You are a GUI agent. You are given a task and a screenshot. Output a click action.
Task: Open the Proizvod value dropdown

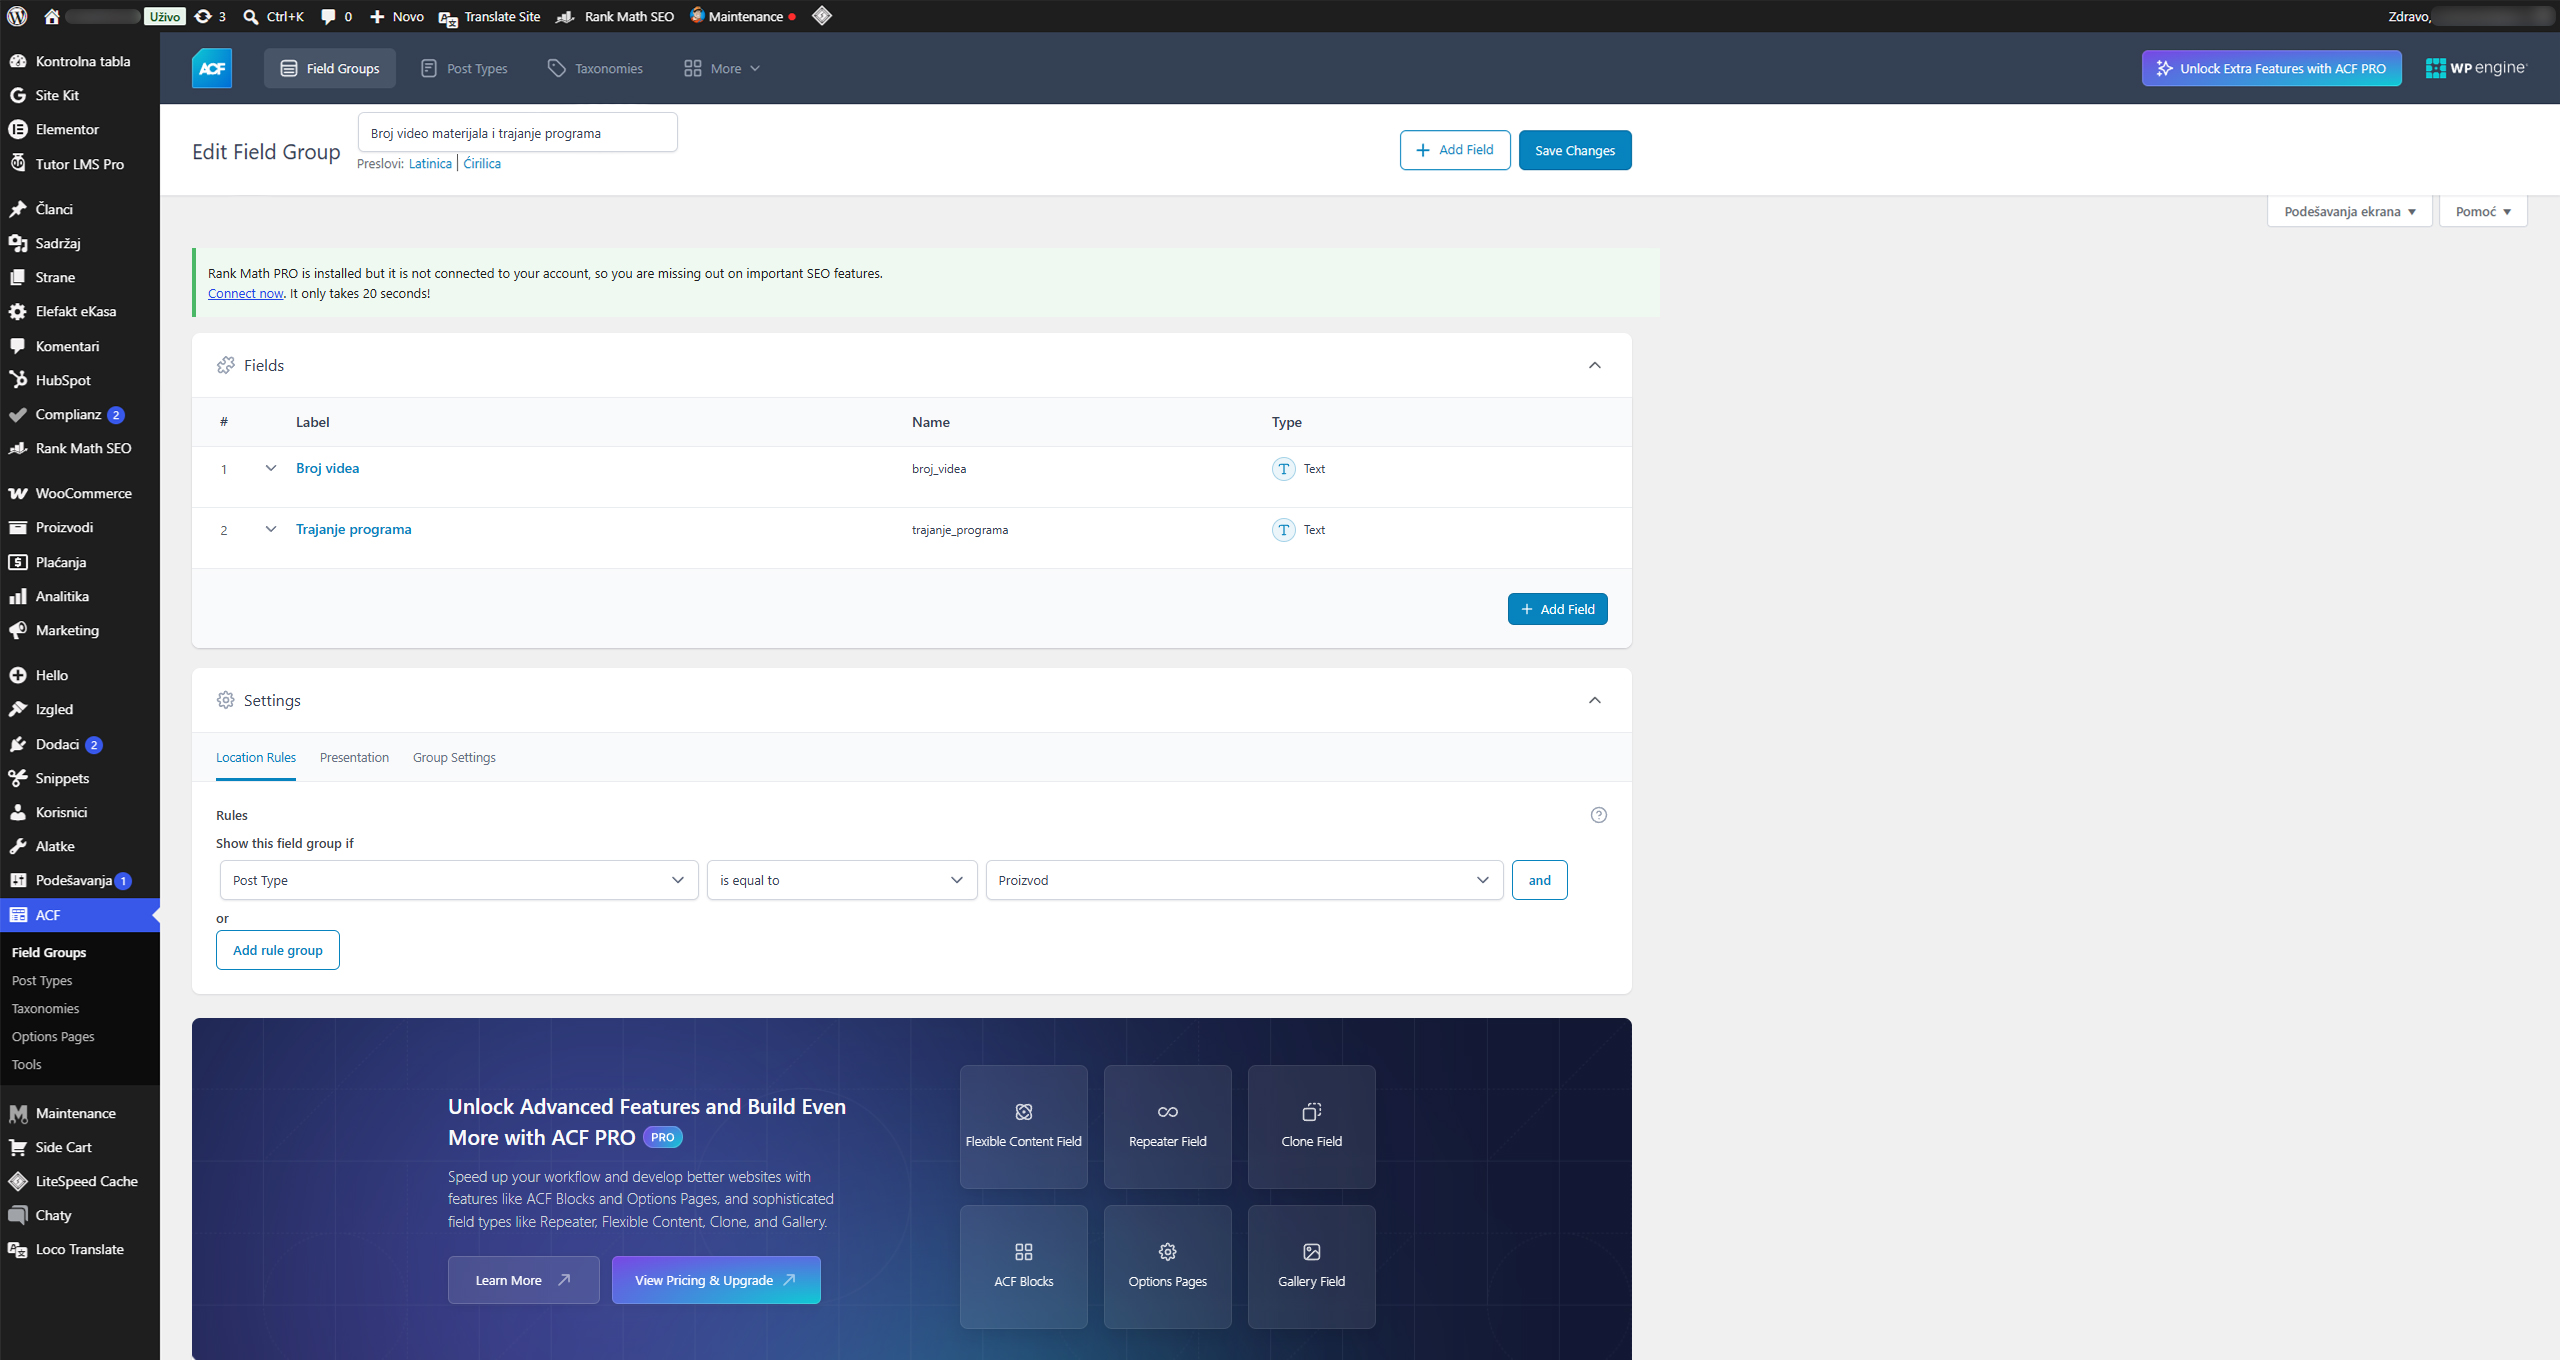tap(1244, 880)
